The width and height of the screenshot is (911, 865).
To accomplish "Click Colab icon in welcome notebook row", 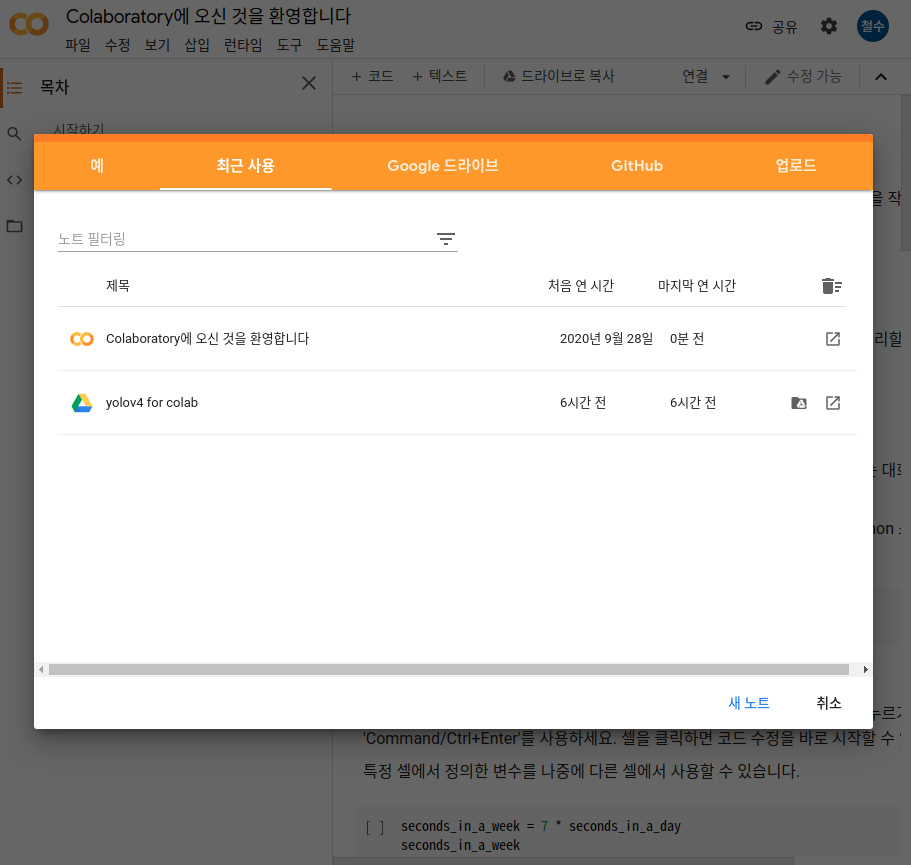I will (x=82, y=339).
